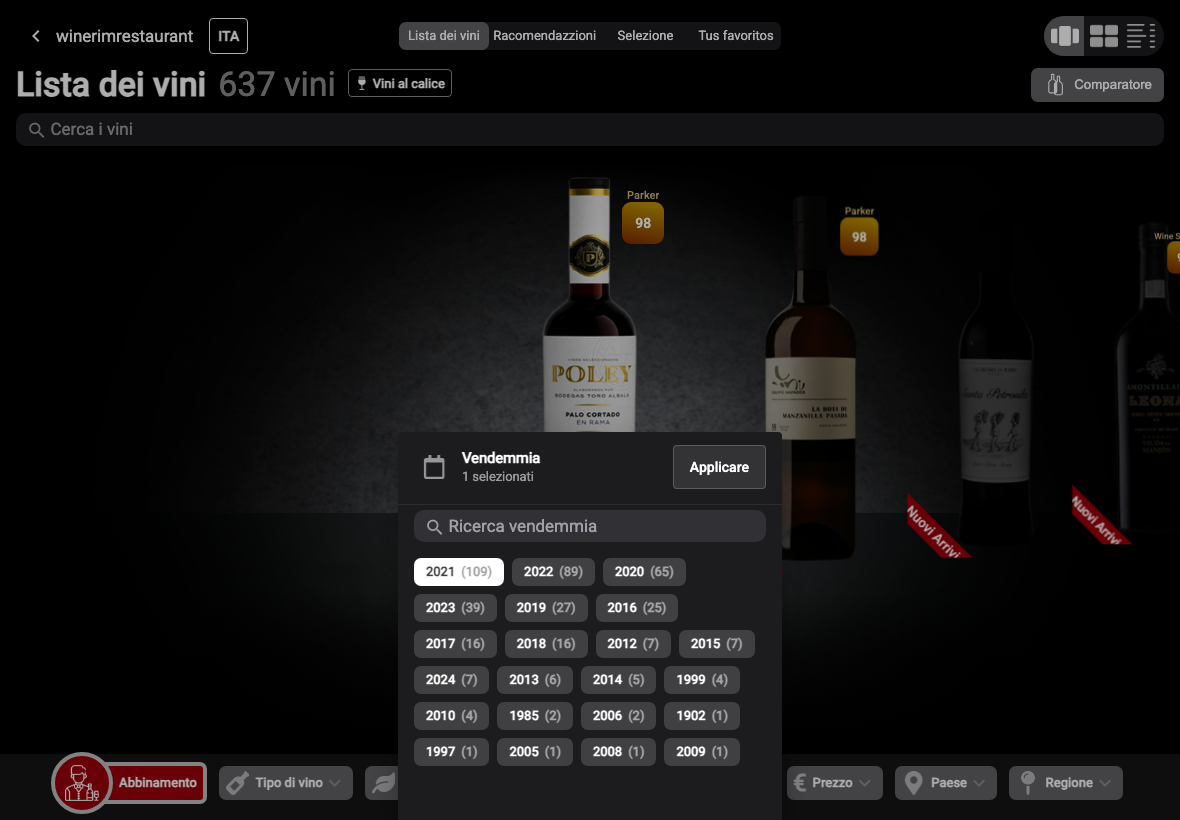Expand the Prezzo filter dropdown
Screen dimensions: 1180x820
tap(835, 783)
